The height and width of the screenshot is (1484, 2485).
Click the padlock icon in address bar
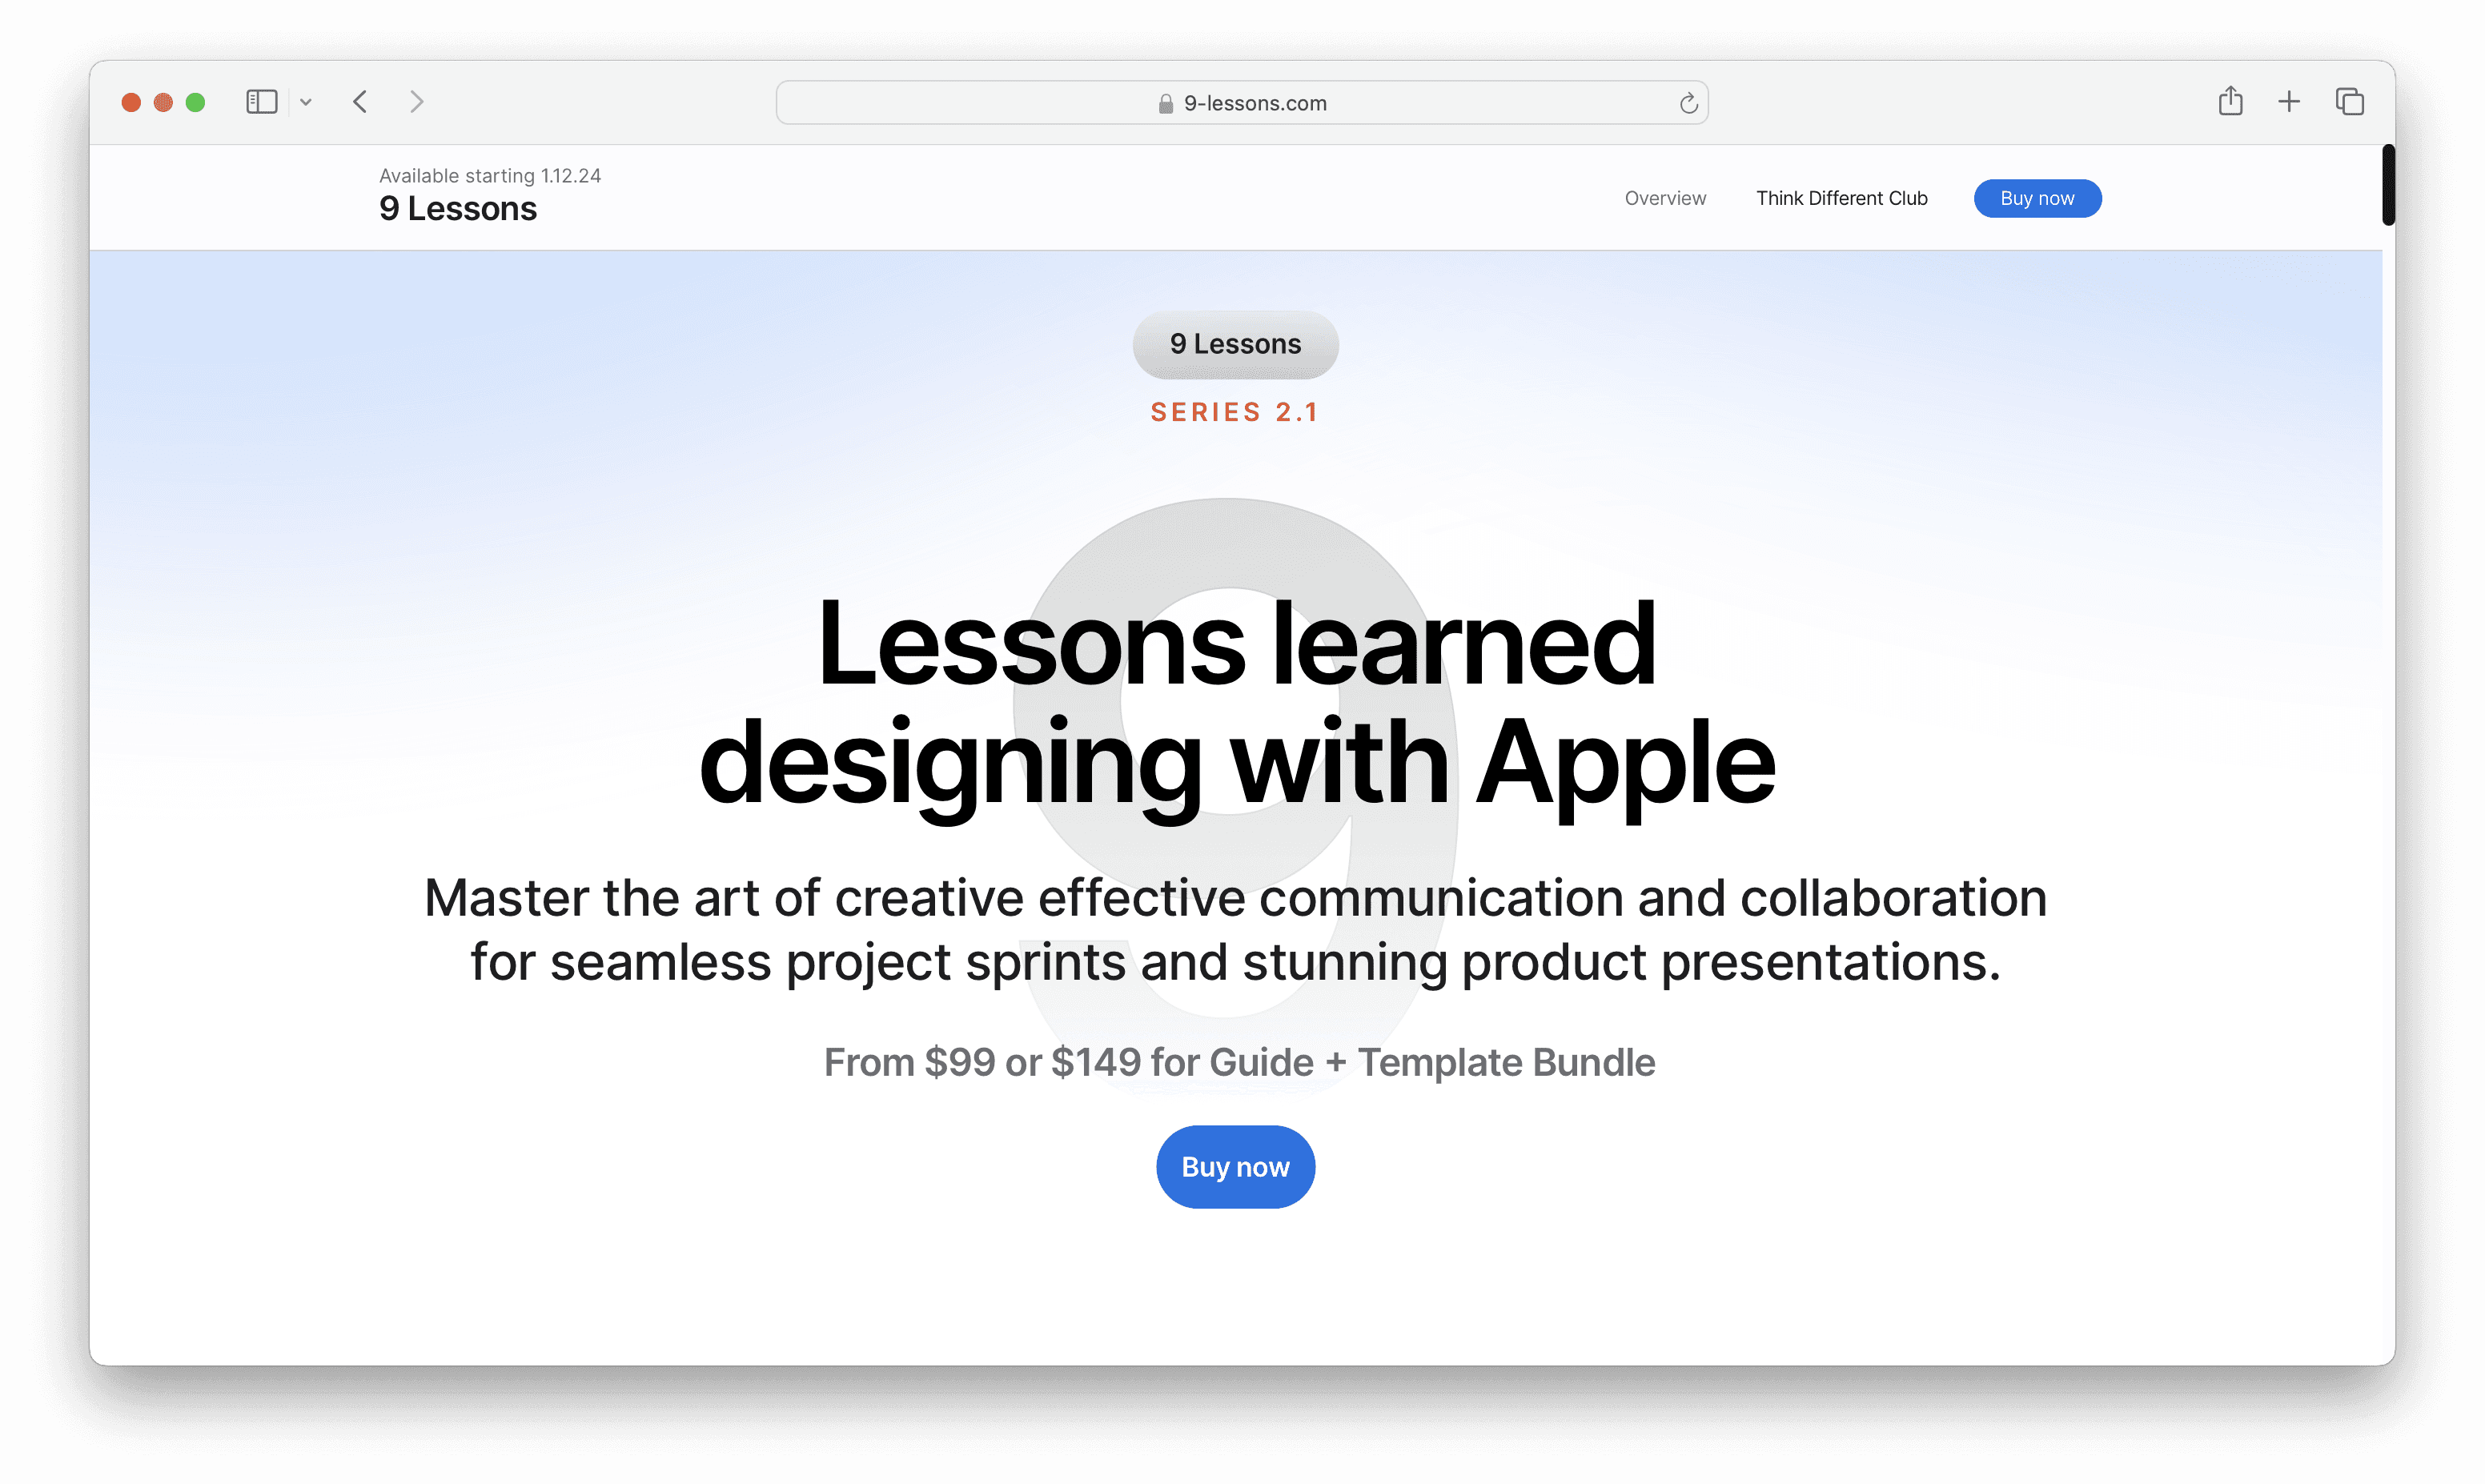(x=1165, y=104)
